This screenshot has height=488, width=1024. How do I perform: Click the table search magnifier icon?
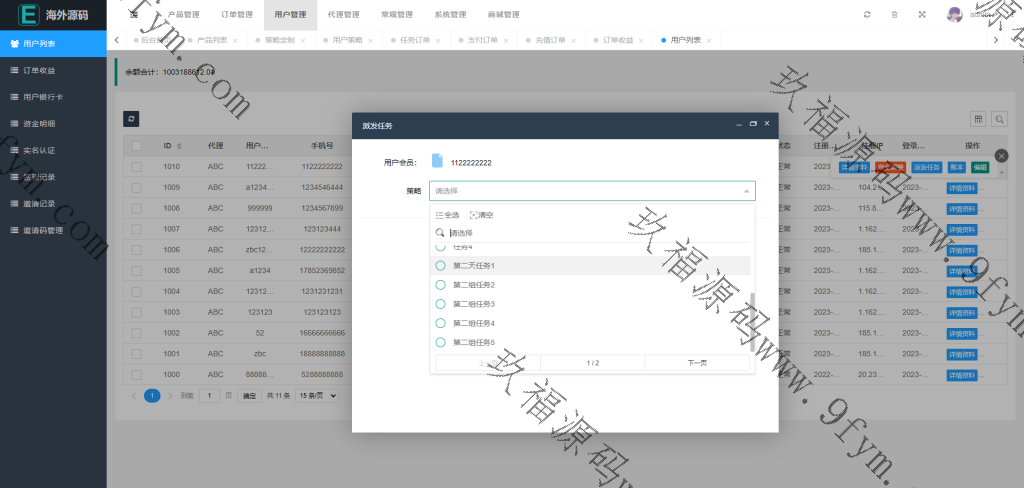point(998,119)
